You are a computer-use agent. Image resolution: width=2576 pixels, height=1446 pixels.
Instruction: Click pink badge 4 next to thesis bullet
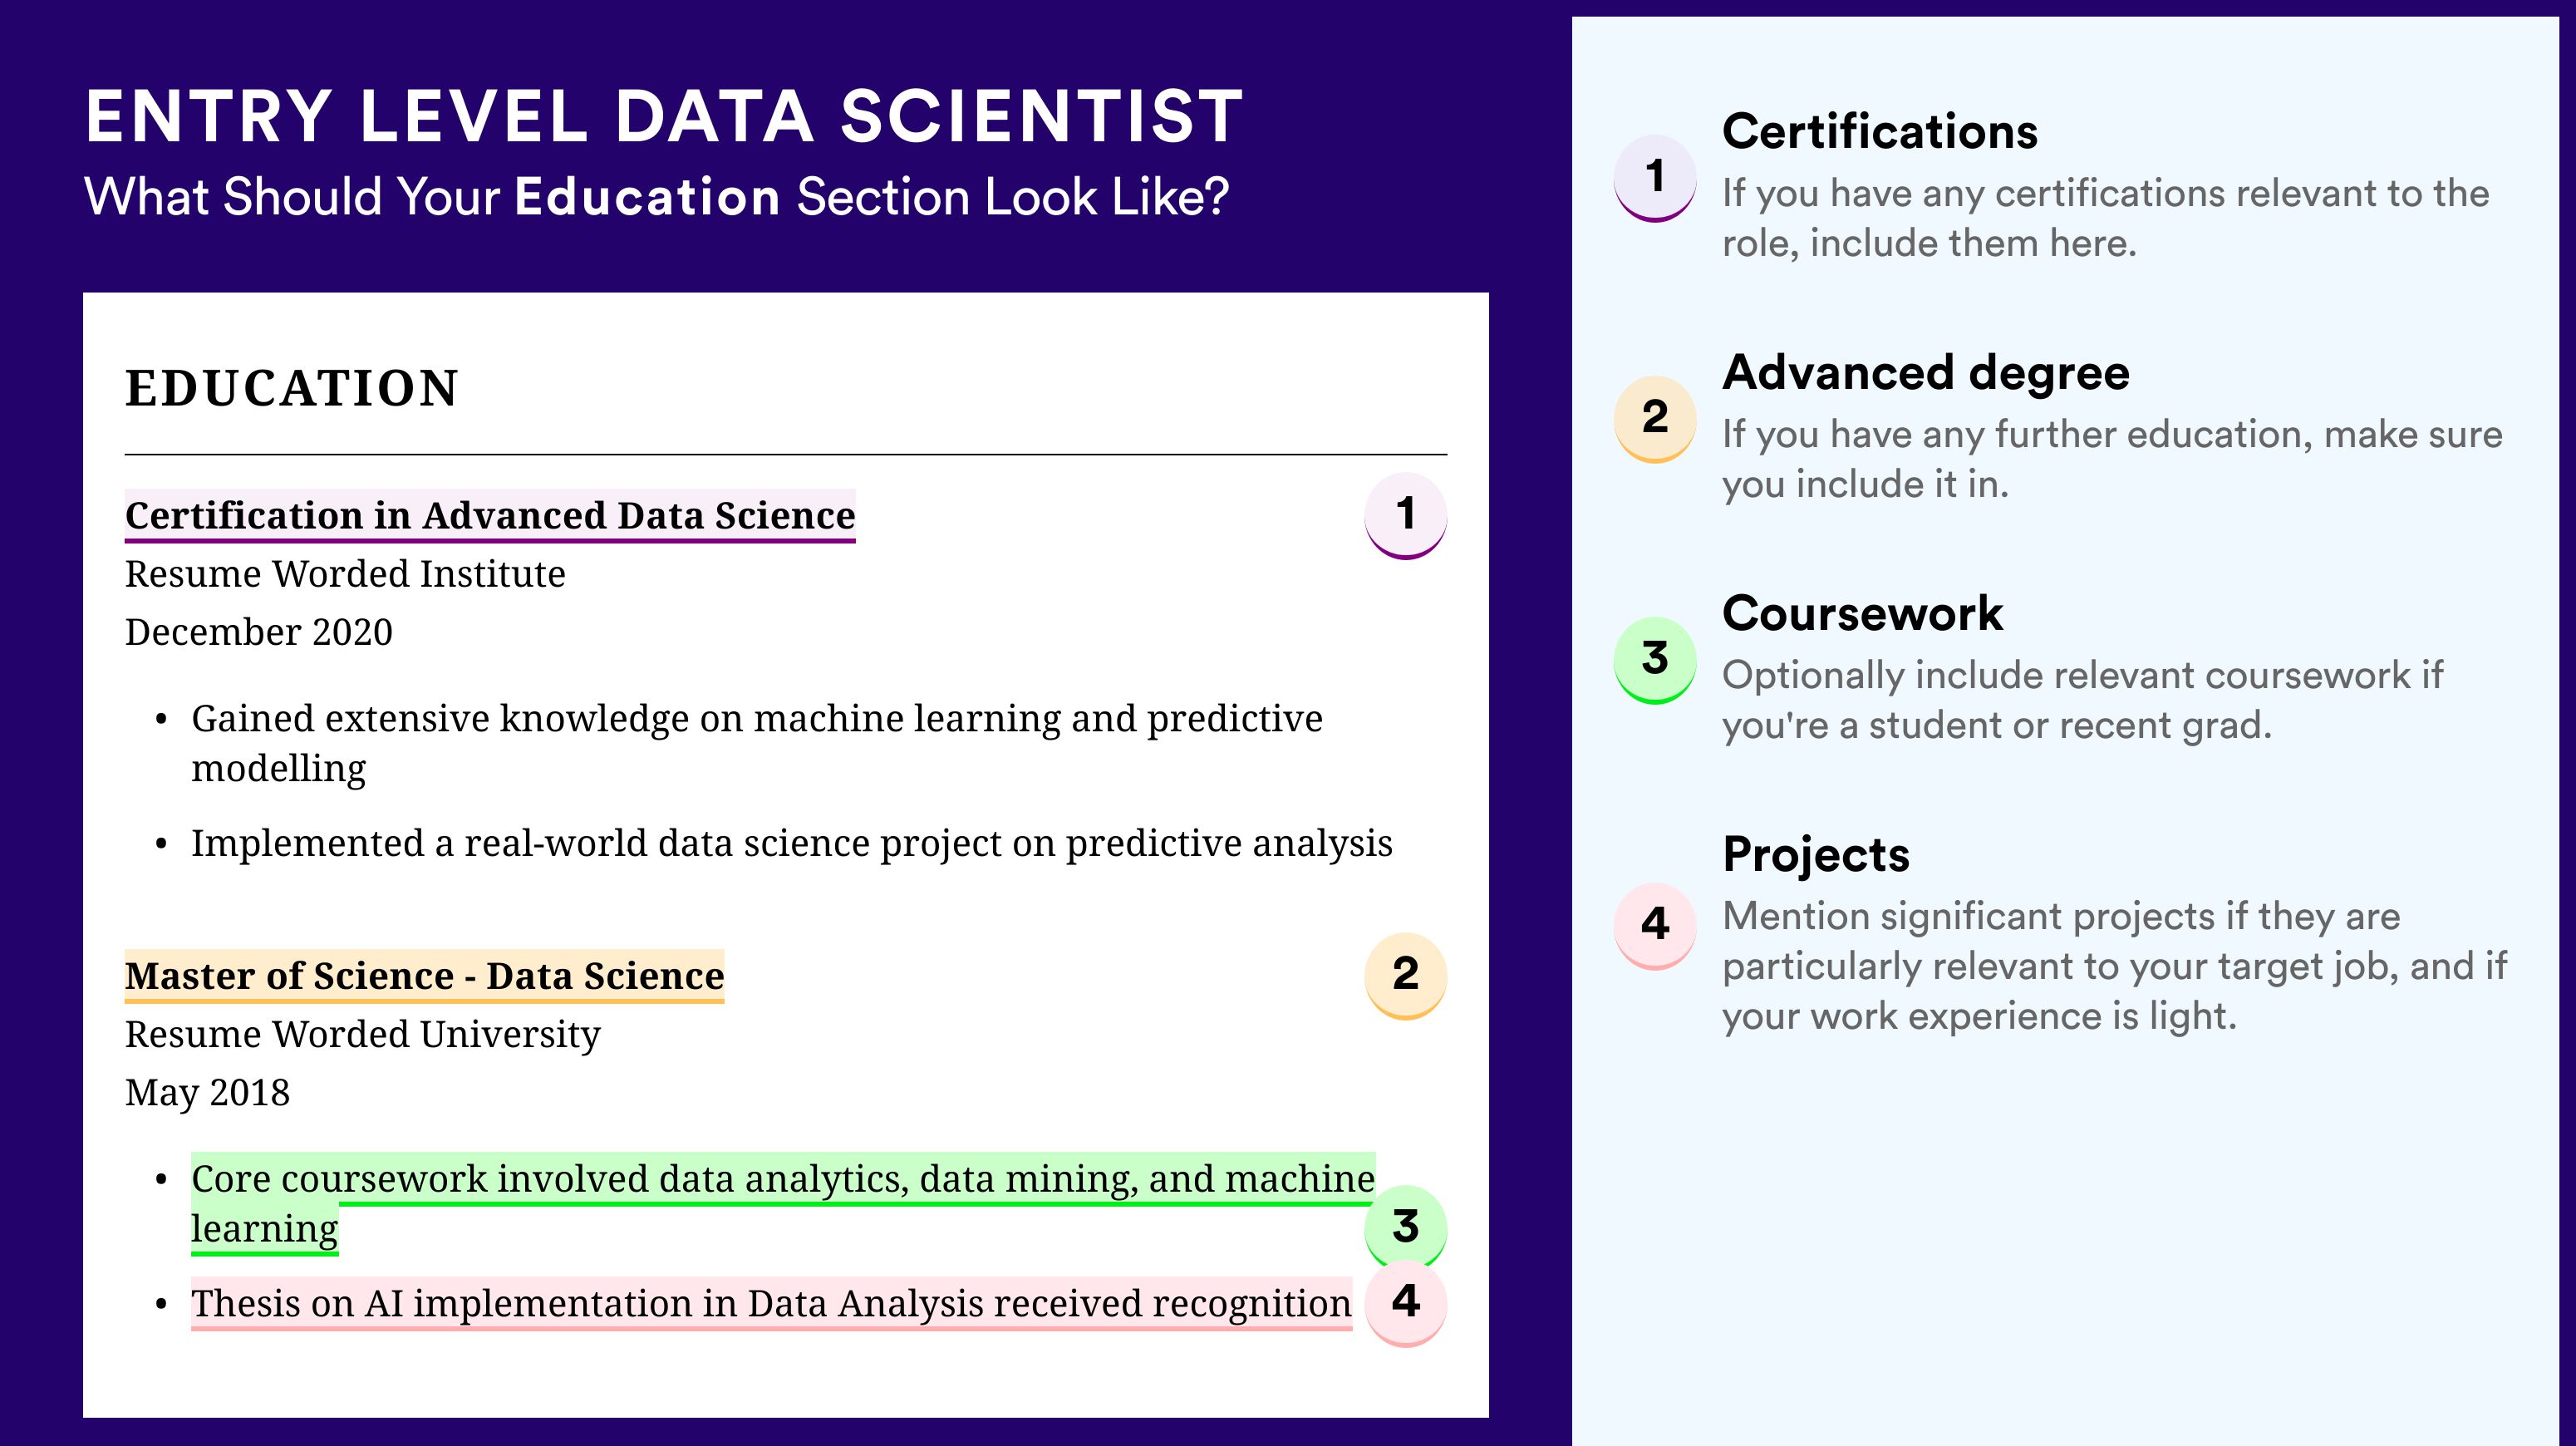(x=1405, y=1303)
